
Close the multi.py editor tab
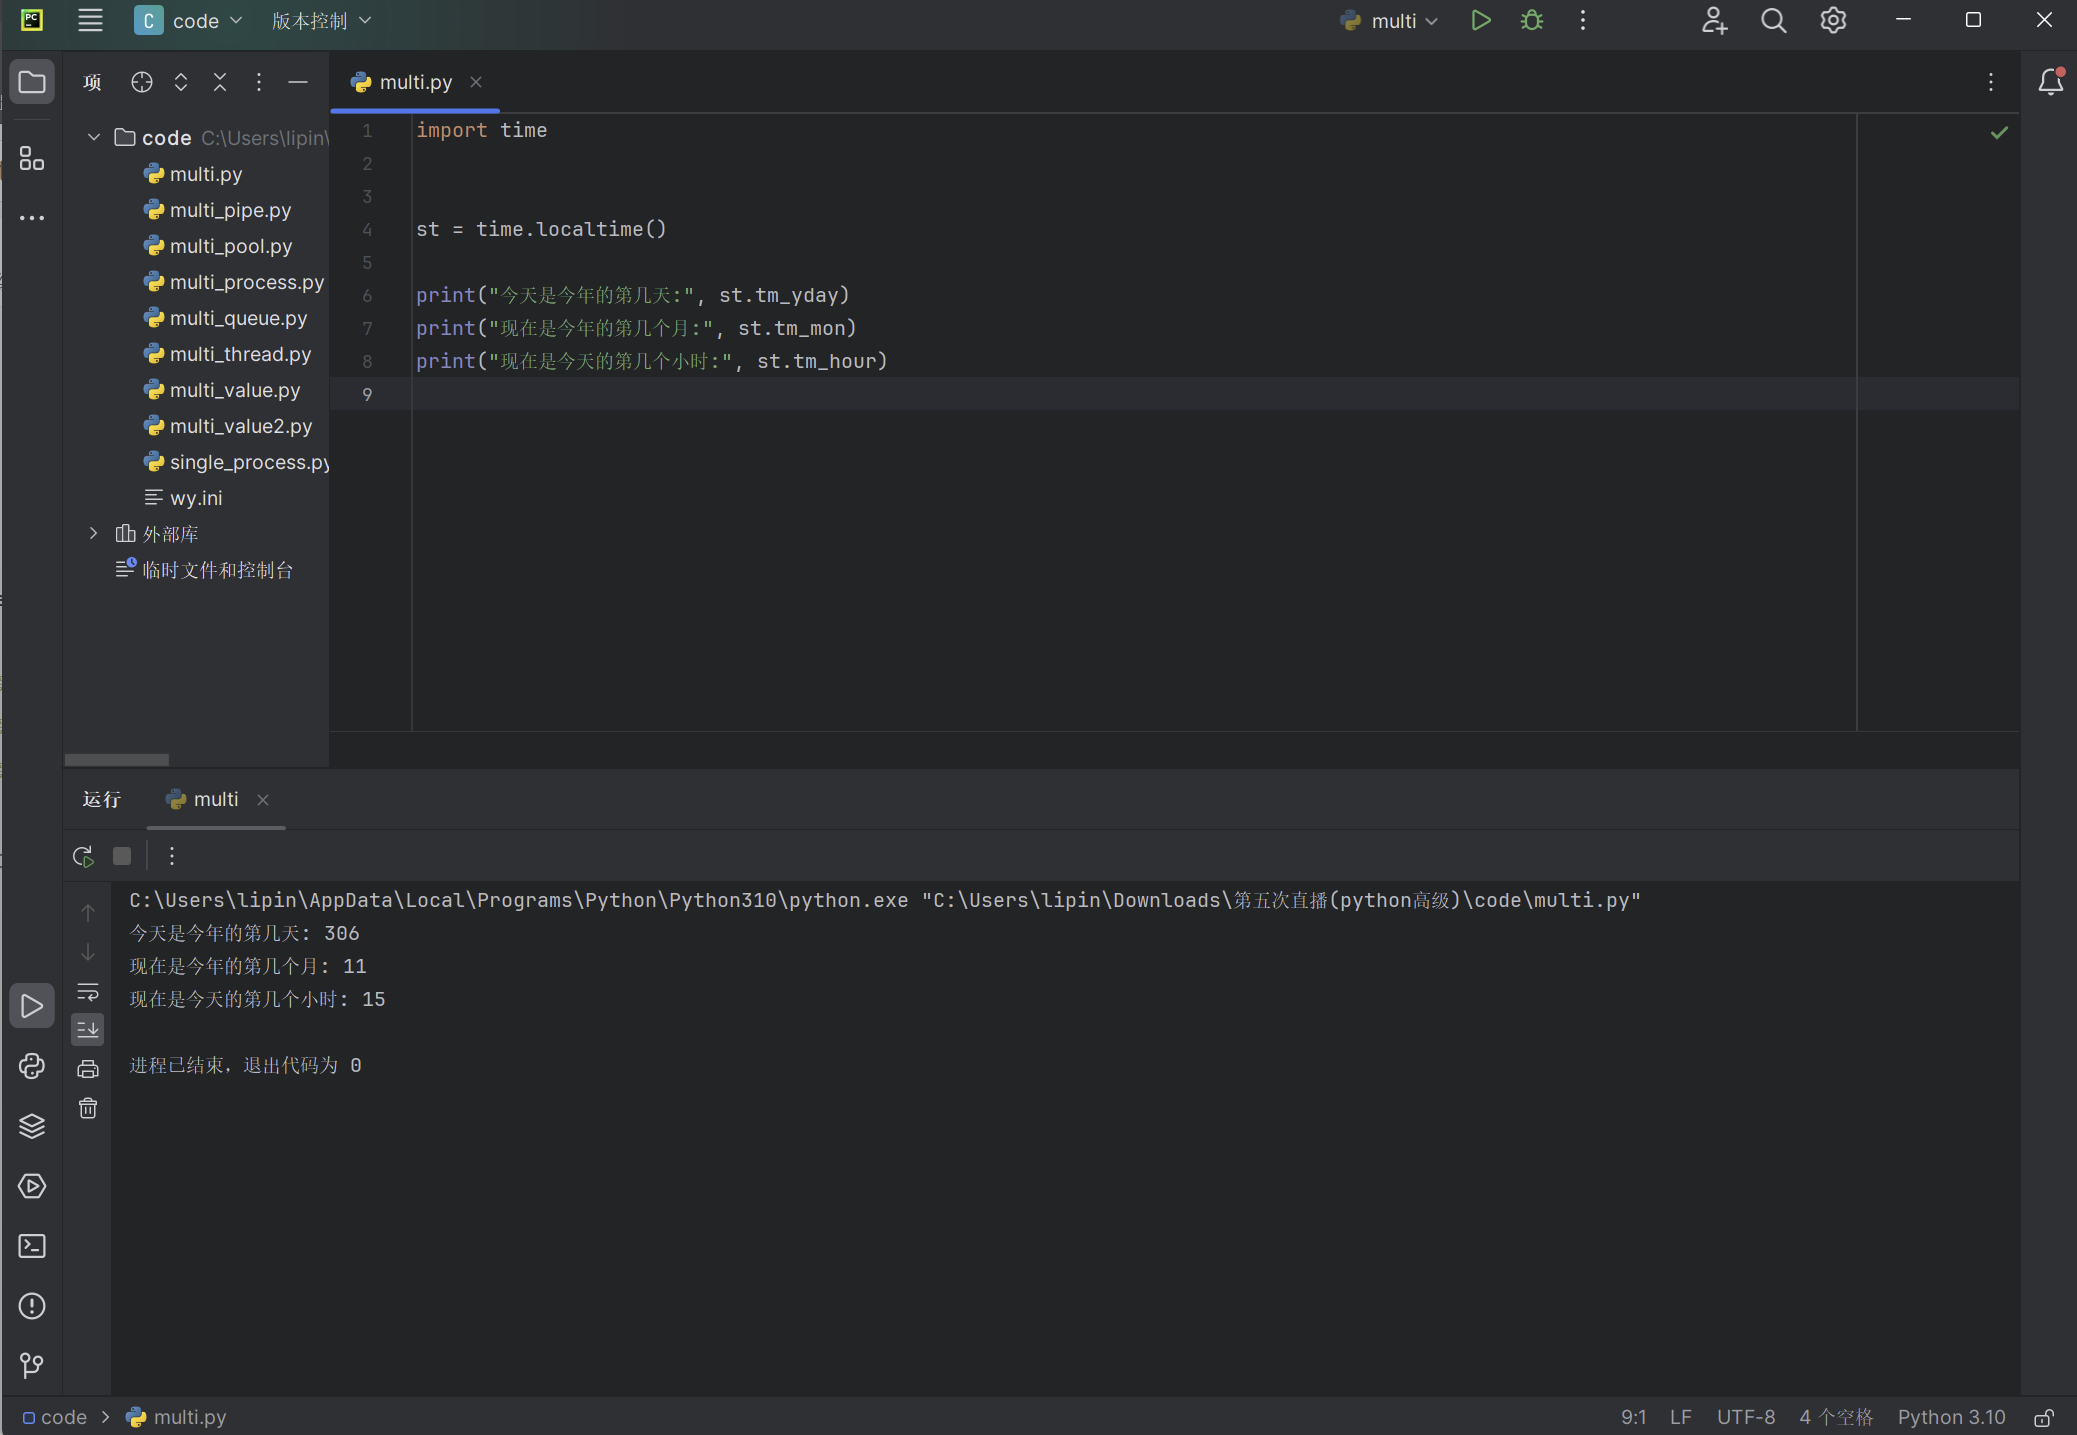click(476, 82)
